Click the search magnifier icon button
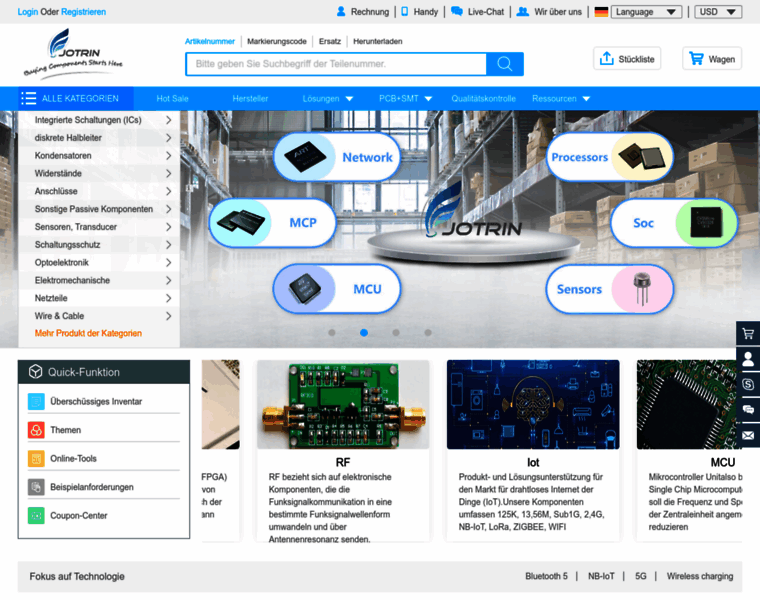 click(x=505, y=64)
